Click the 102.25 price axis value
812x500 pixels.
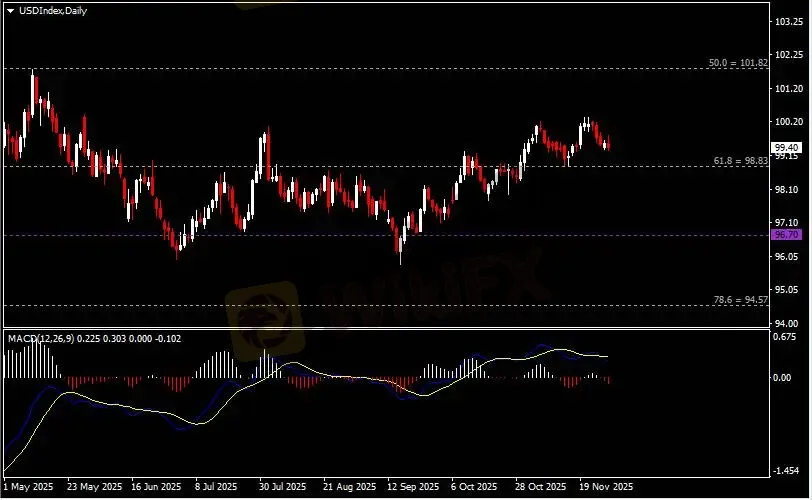[789, 54]
